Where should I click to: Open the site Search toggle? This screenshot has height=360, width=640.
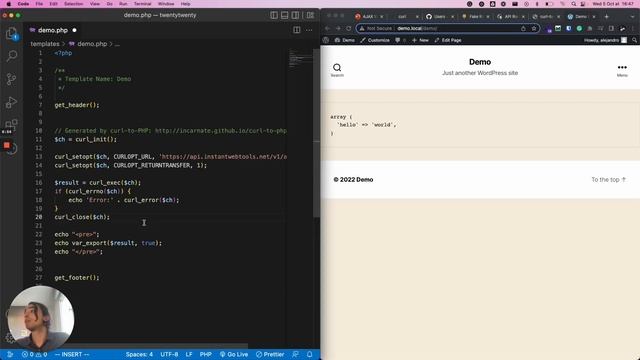point(337,70)
